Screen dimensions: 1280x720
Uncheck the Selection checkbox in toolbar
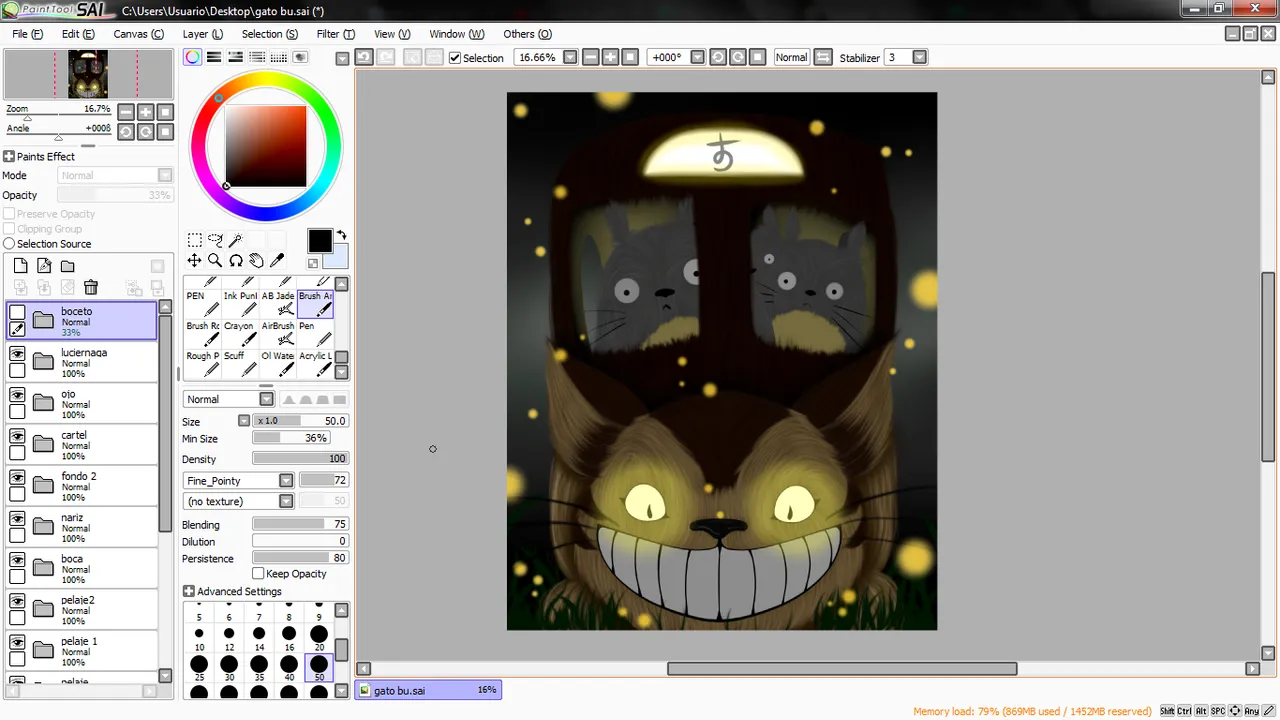click(x=455, y=58)
